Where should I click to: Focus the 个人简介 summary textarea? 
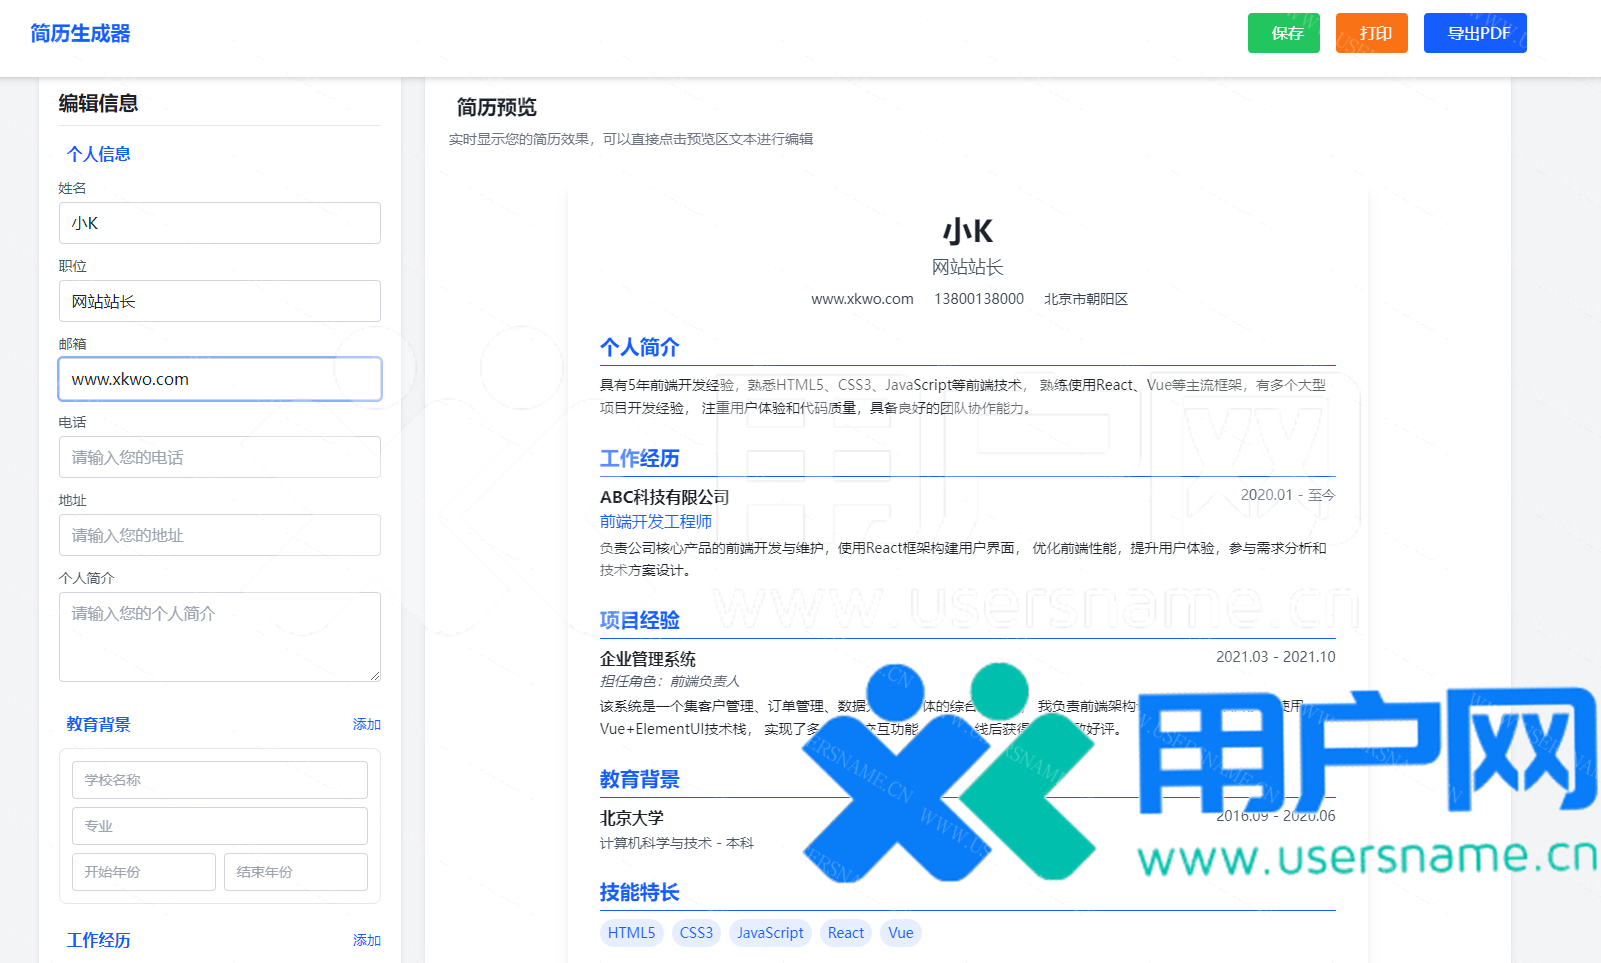219,636
